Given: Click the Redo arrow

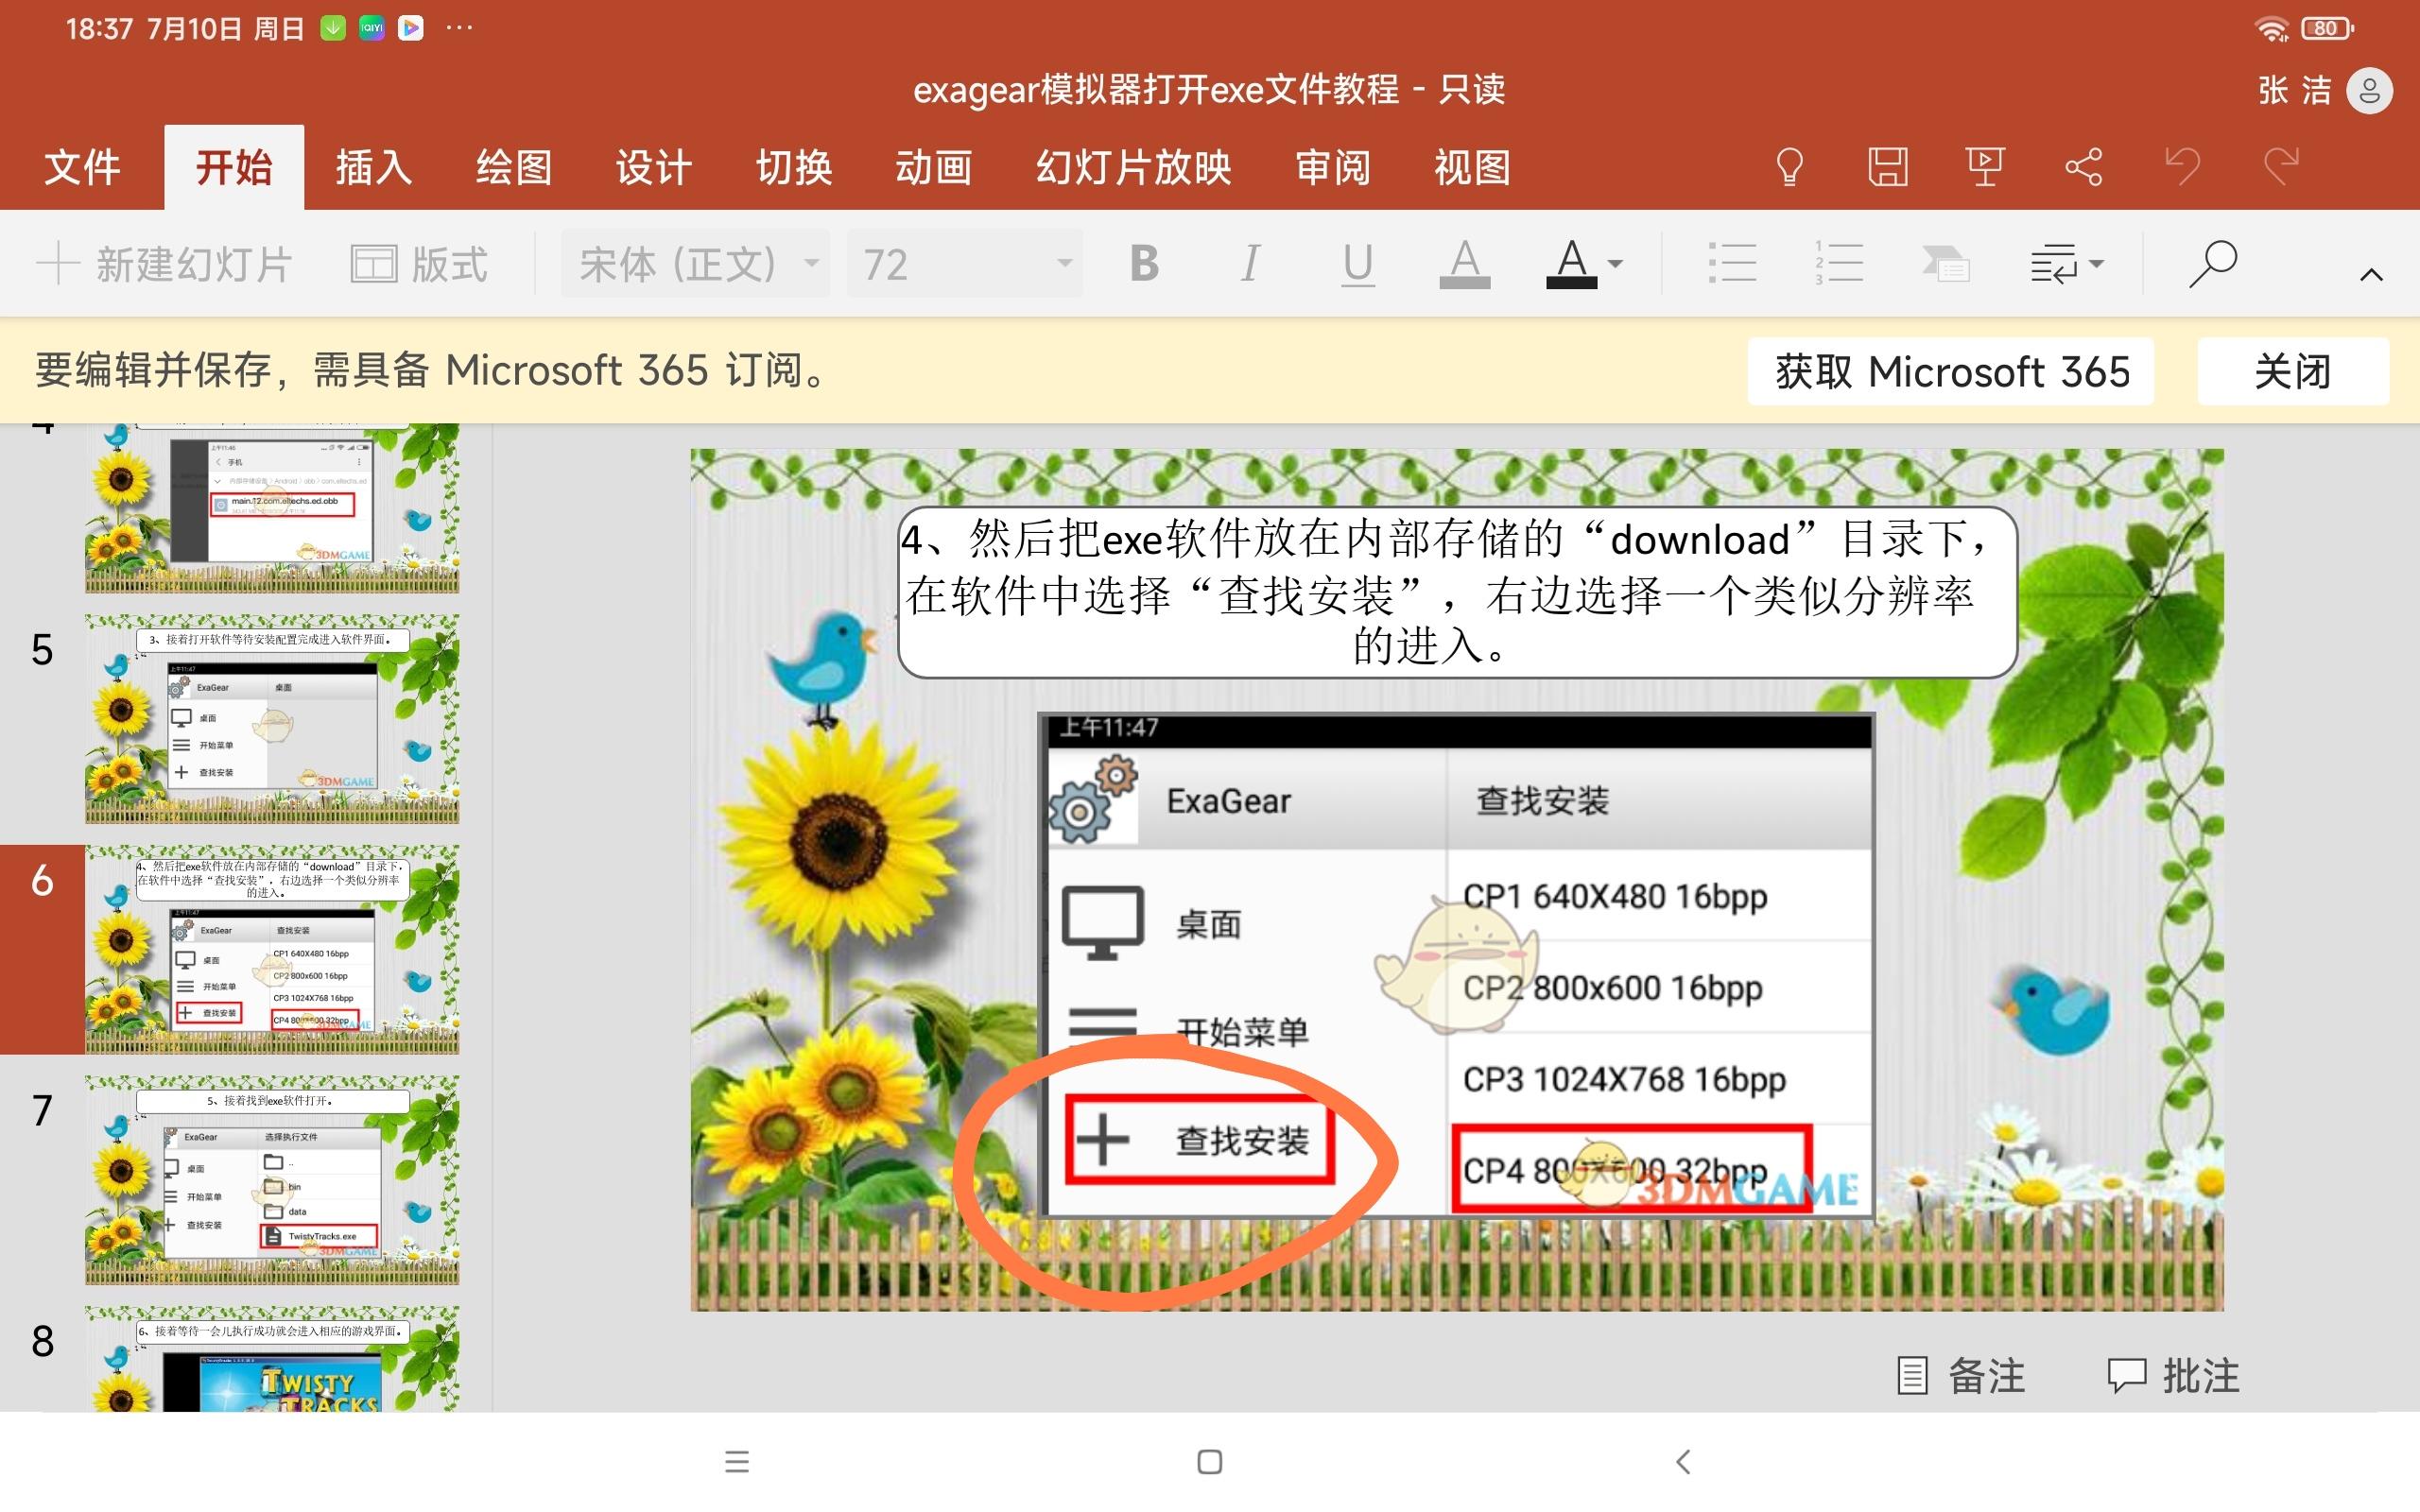Looking at the screenshot, I should (2281, 167).
